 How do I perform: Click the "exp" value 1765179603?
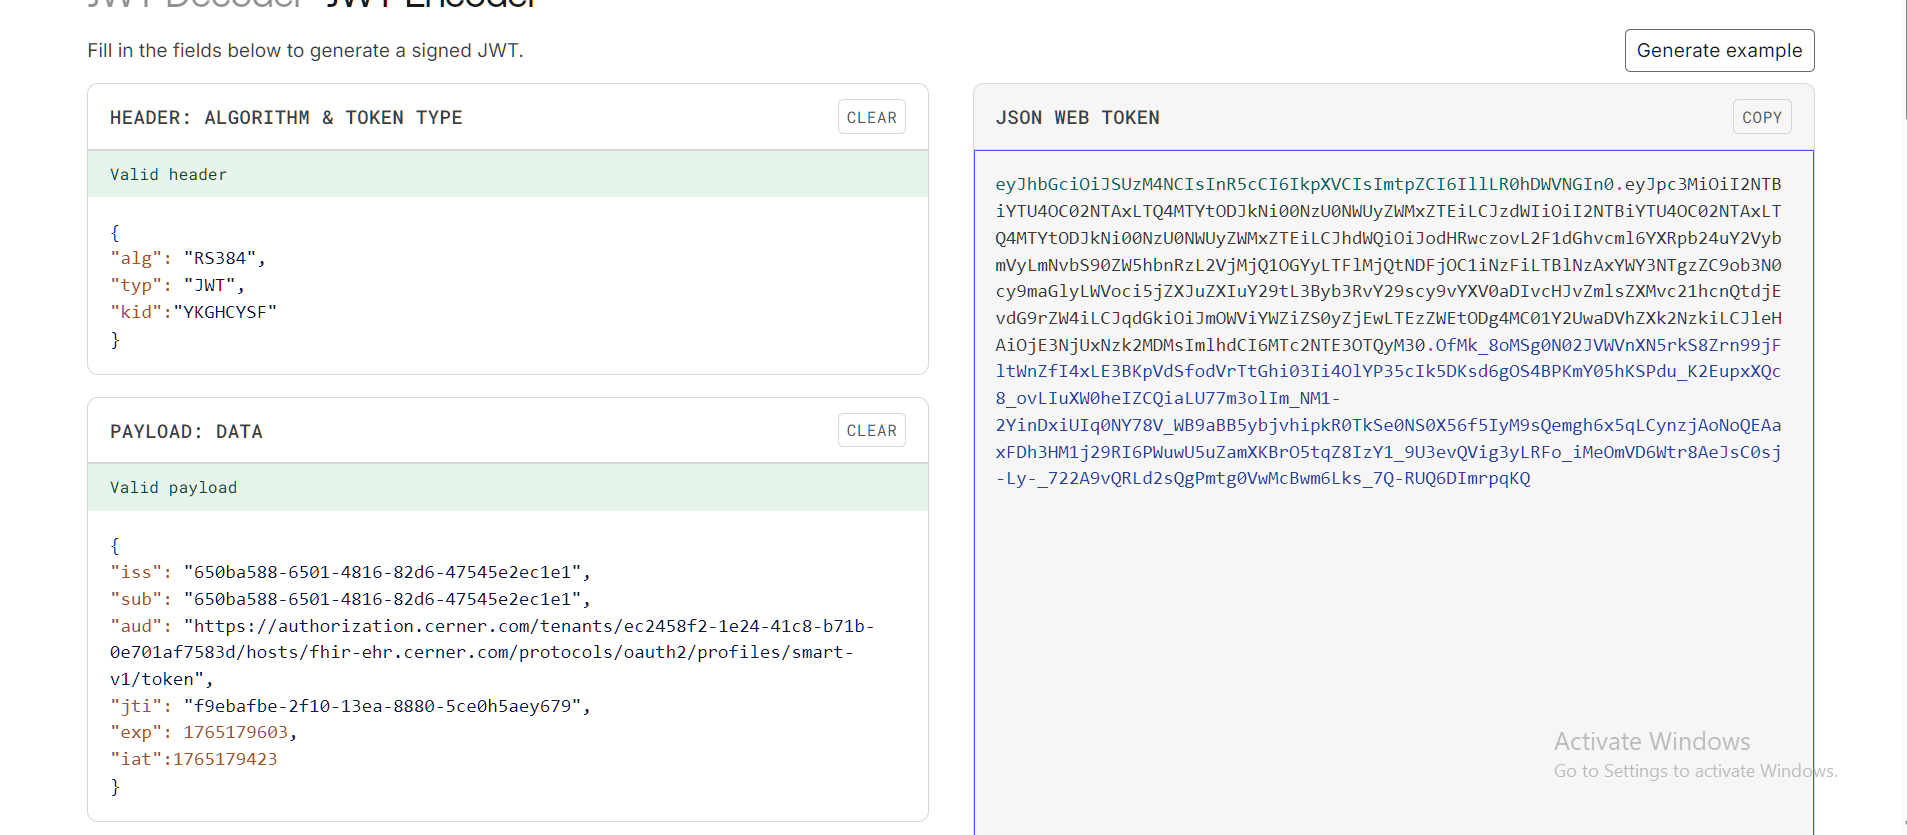(235, 733)
